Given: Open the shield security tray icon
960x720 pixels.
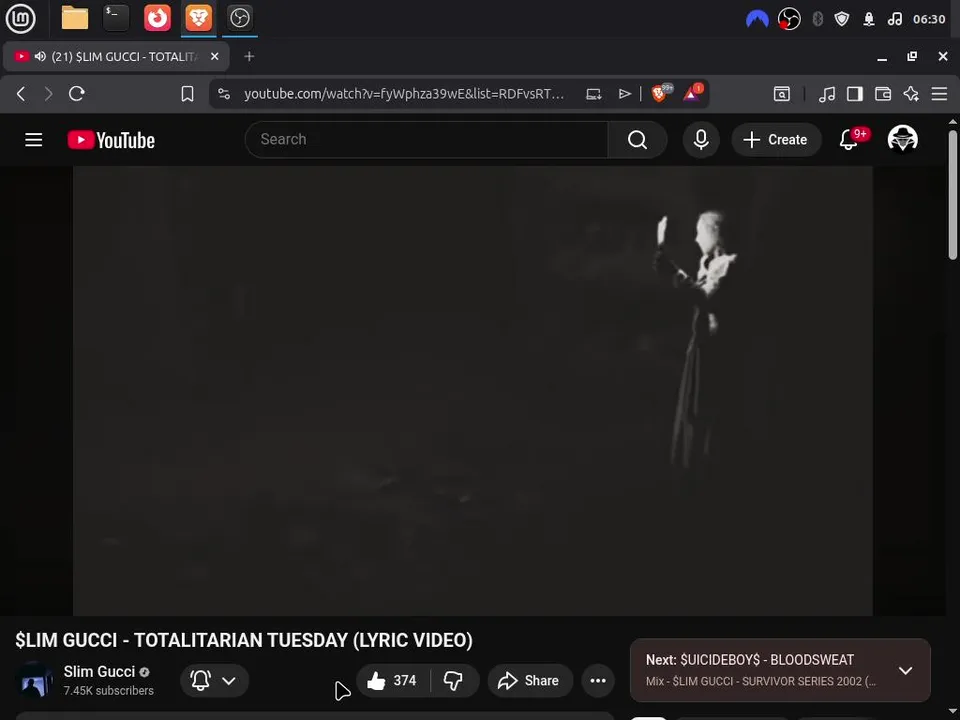Looking at the screenshot, I should pos(842,19).
